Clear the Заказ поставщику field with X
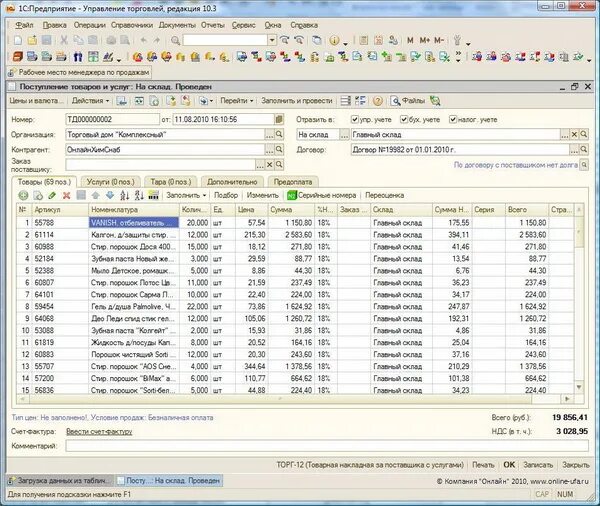 [269, 165]
